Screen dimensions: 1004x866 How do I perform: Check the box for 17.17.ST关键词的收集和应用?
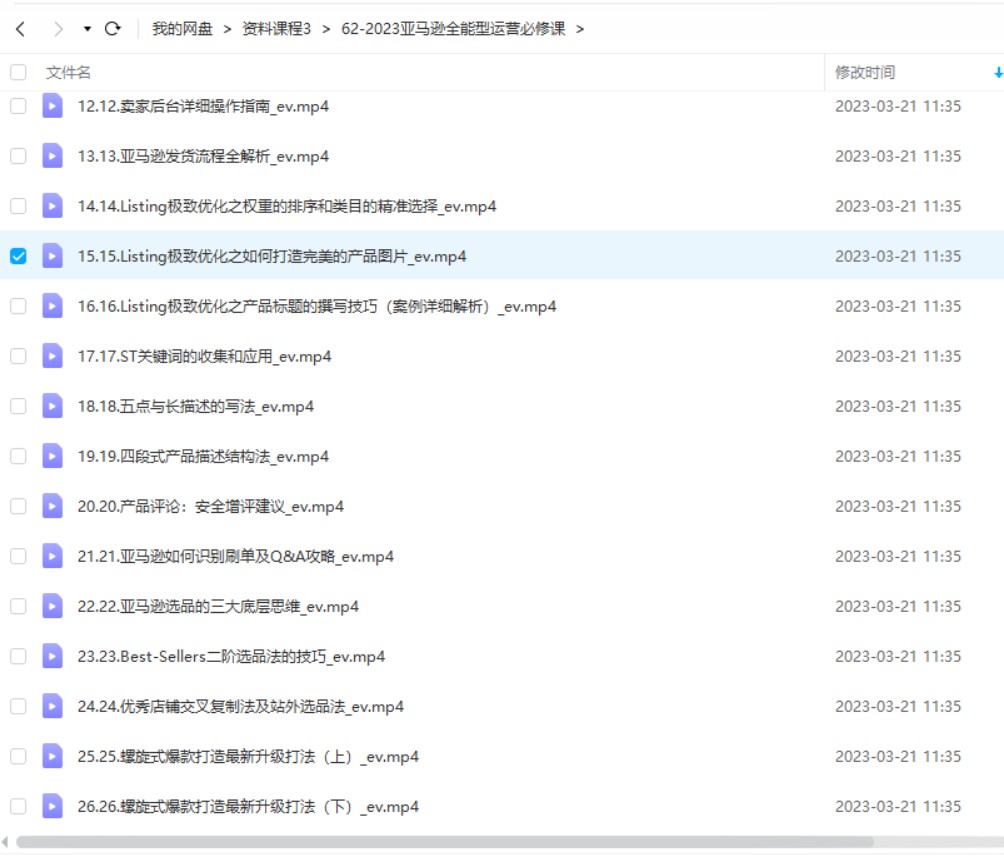tap(19, 356)
